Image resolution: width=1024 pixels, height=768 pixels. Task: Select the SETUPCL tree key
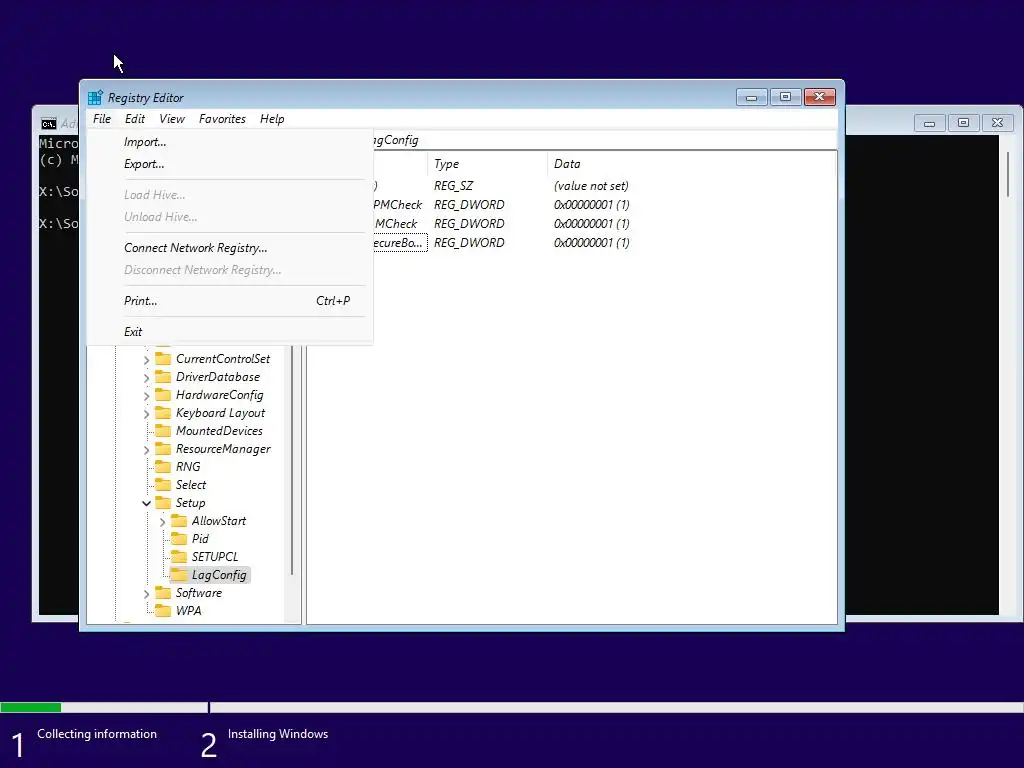coord(215,556)
